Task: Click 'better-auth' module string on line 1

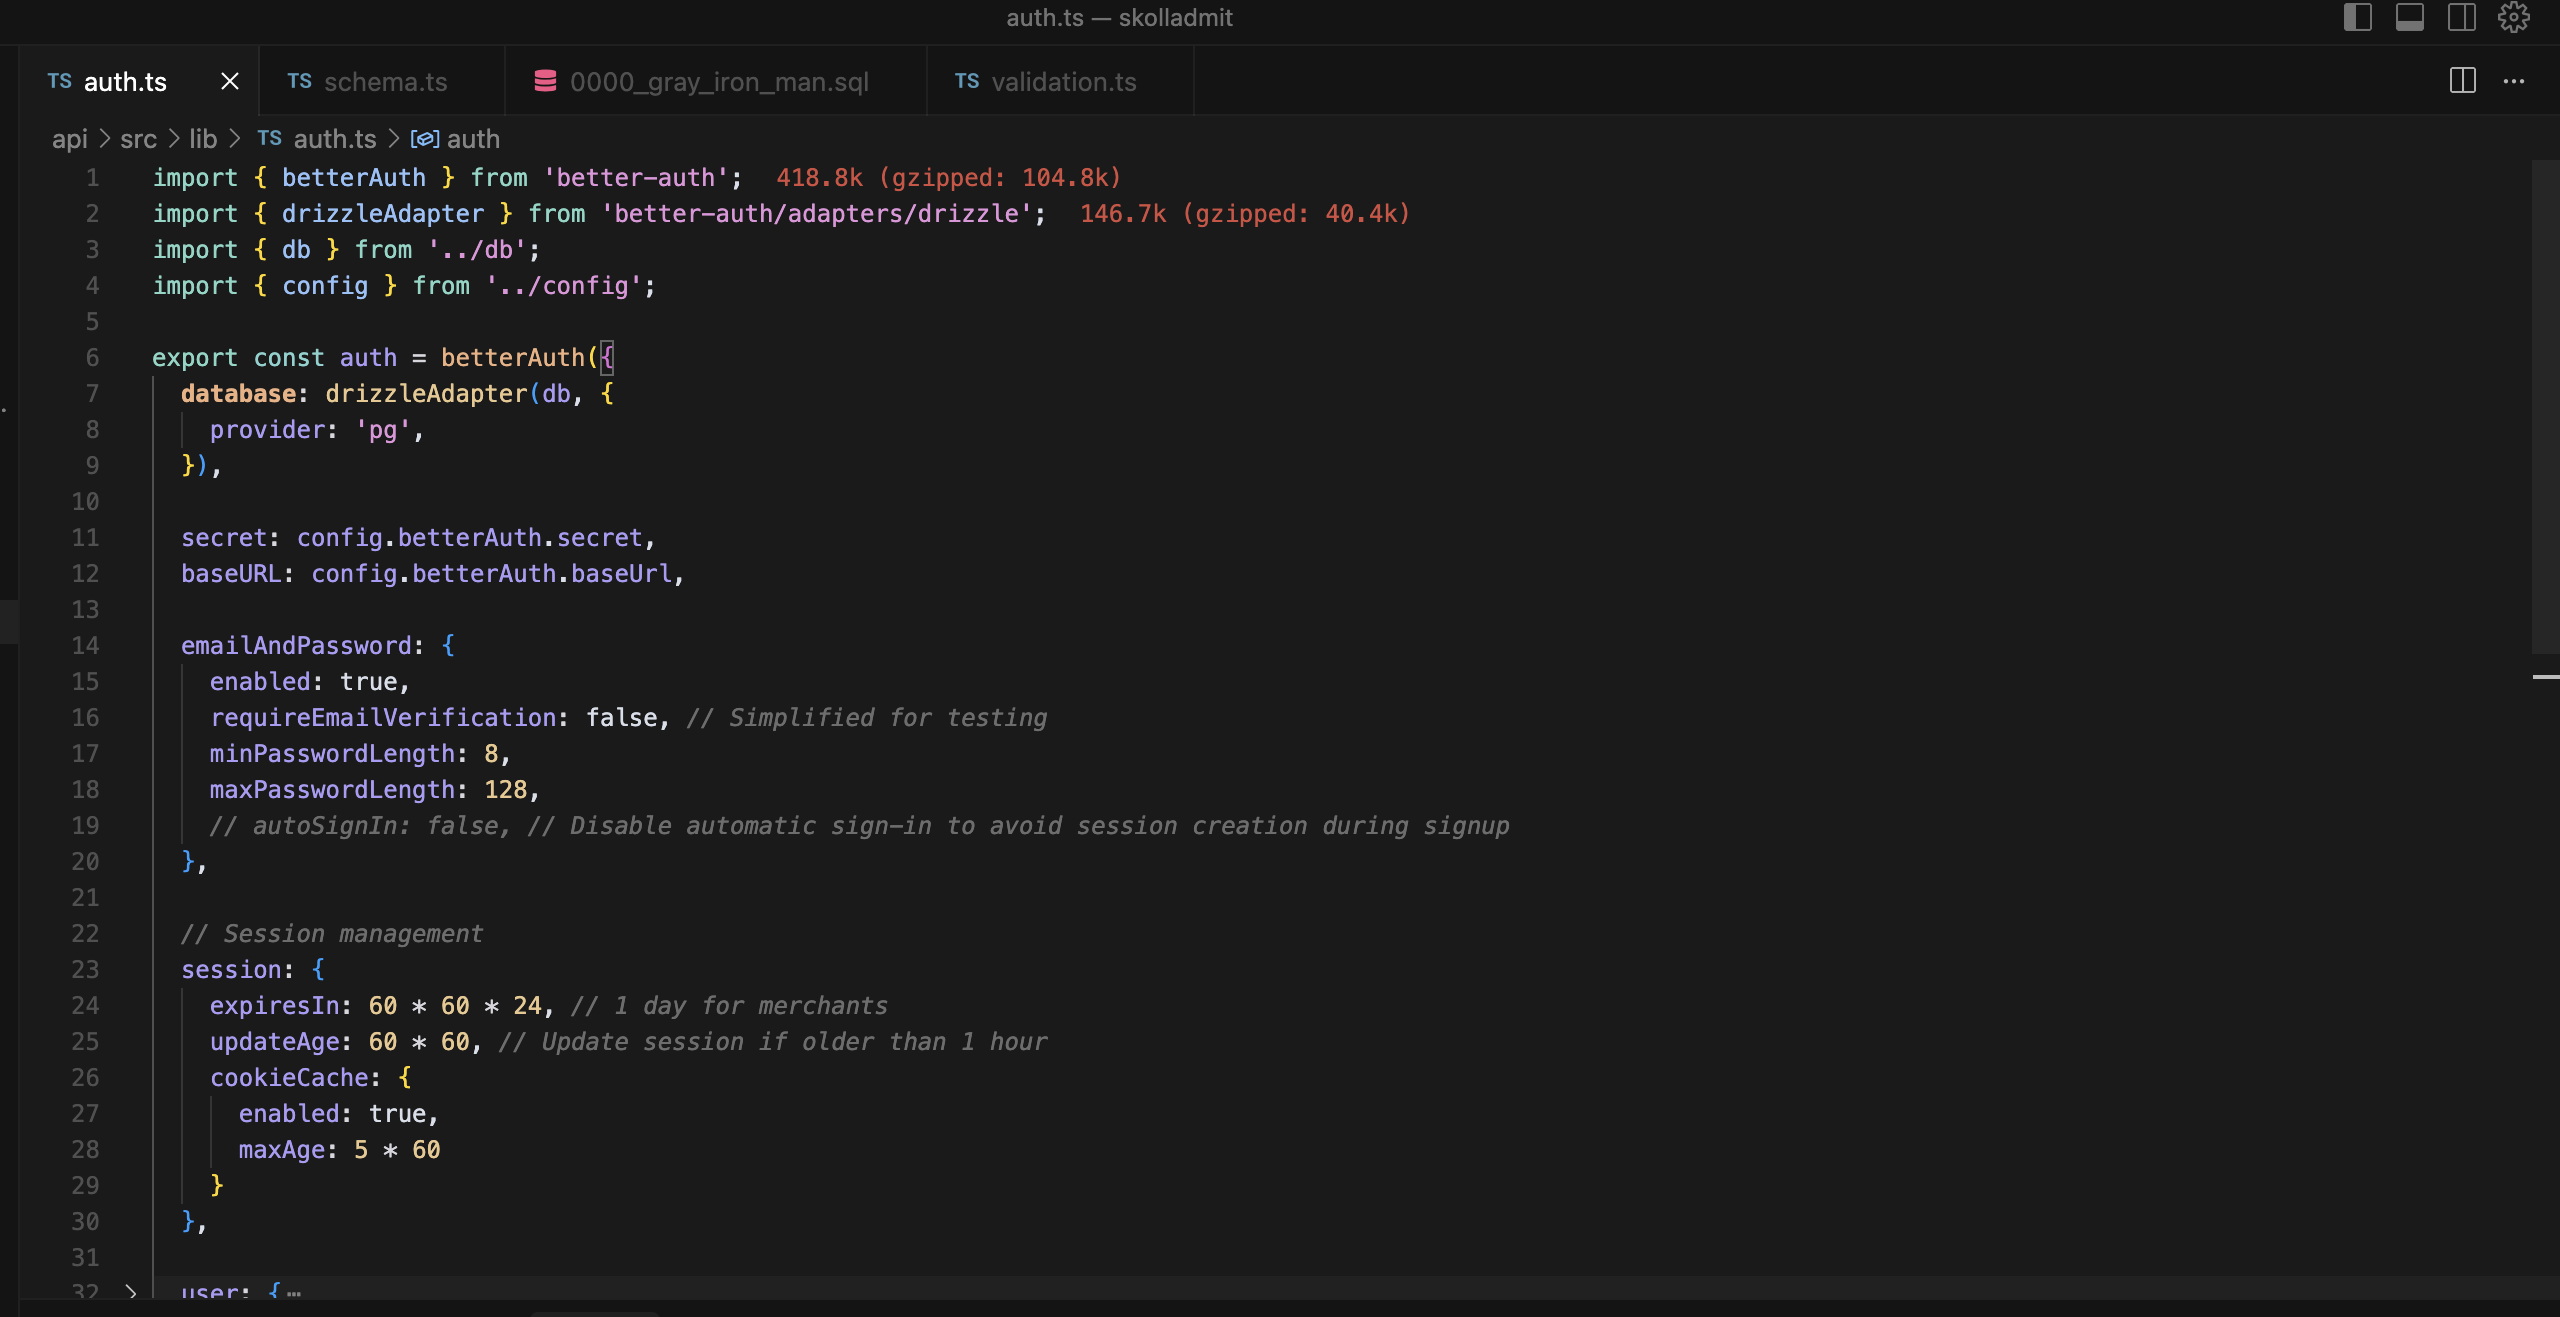Action: 635,178
